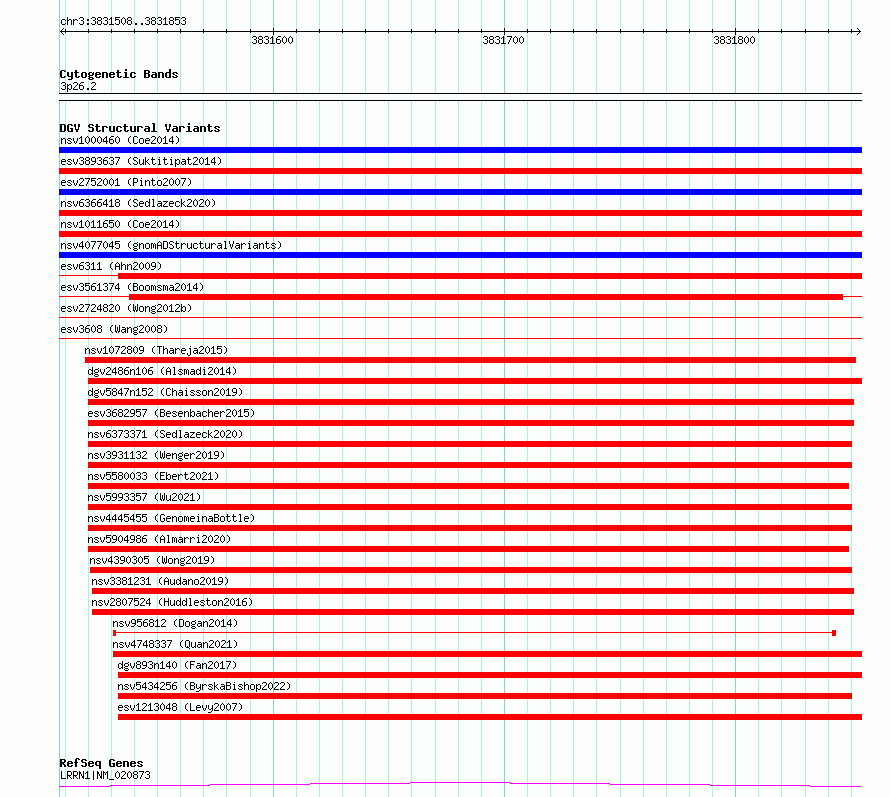This screenshot has width=890, height=797.
Task: Click the 3831700 ruler tick label
Action: click(503, 40)
